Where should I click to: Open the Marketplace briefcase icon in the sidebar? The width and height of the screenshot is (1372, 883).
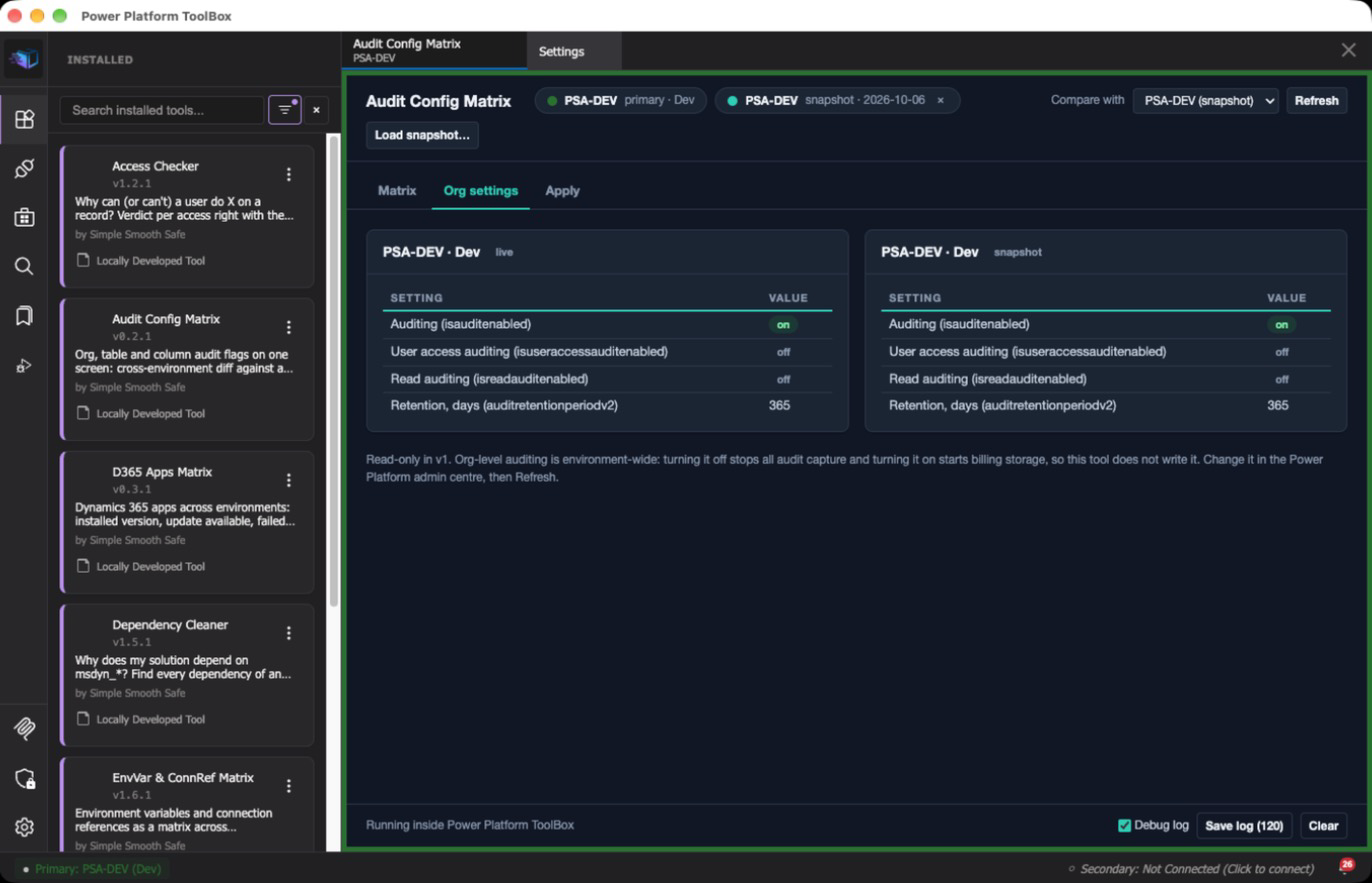24,217
